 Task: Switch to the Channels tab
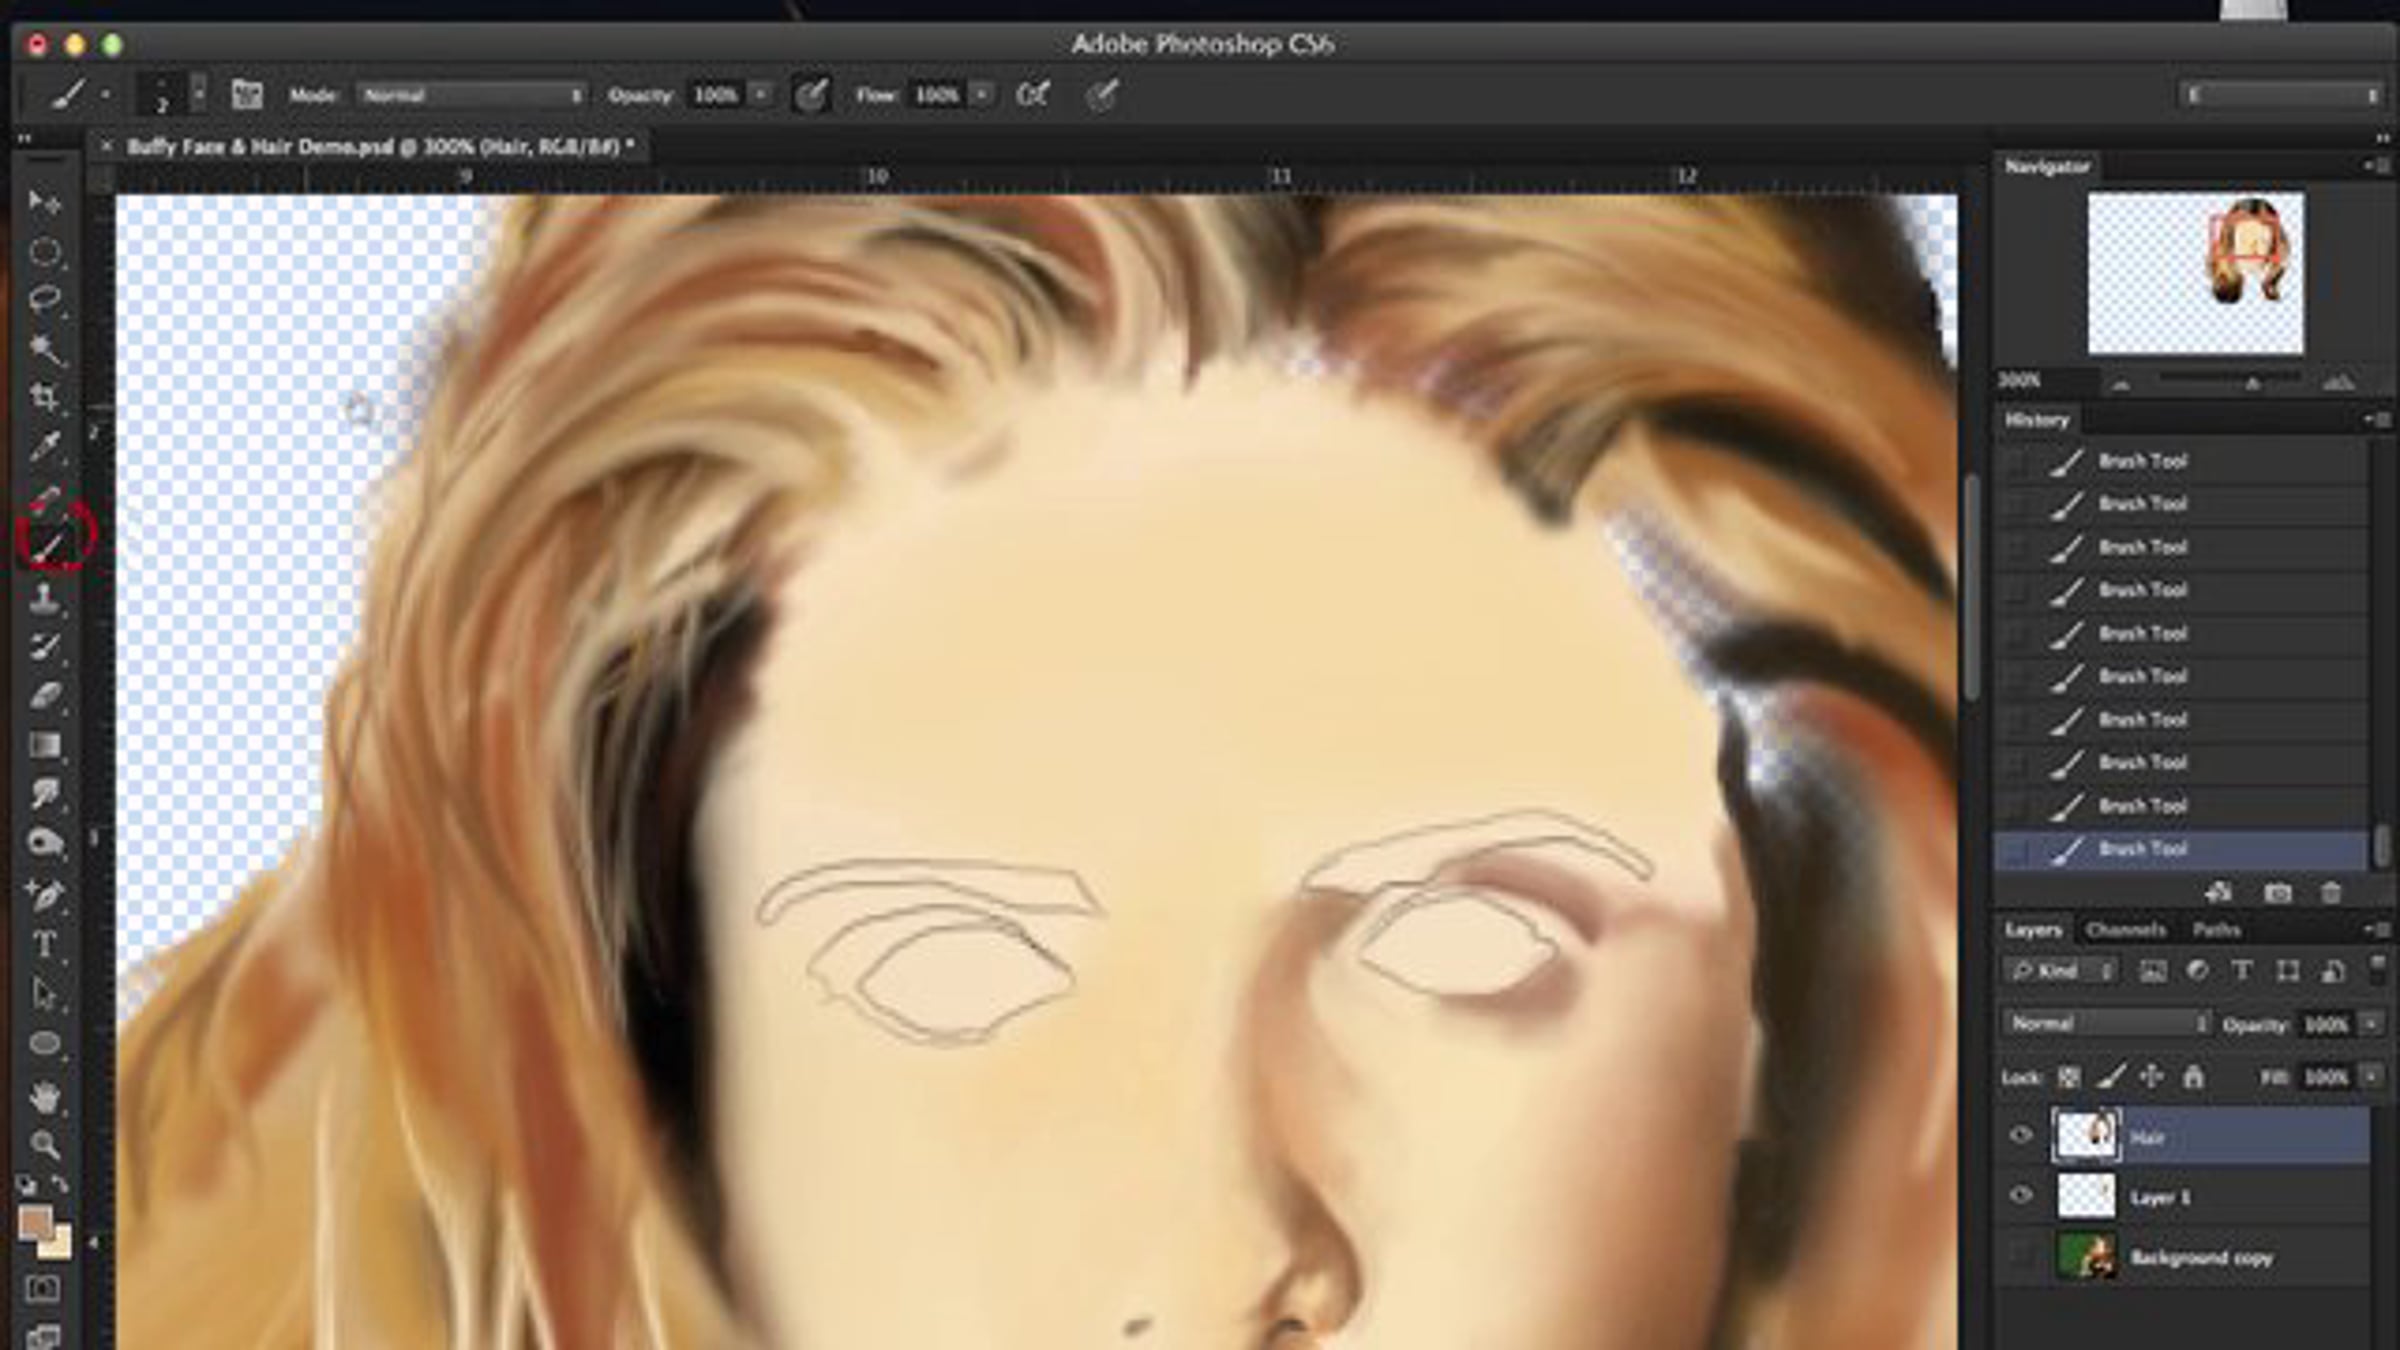2126,931
